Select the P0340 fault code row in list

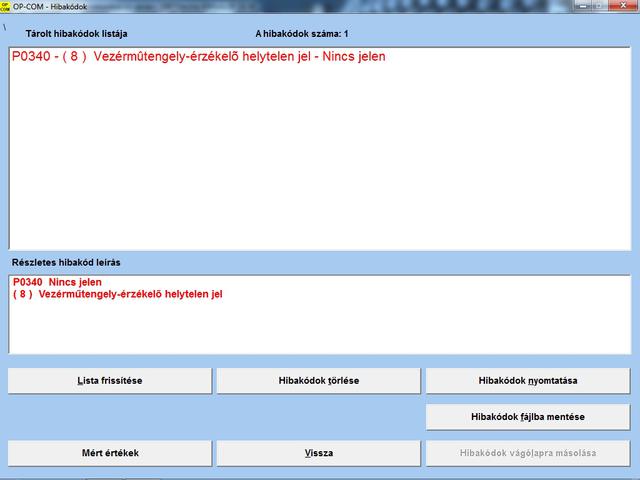pos(198,56)
